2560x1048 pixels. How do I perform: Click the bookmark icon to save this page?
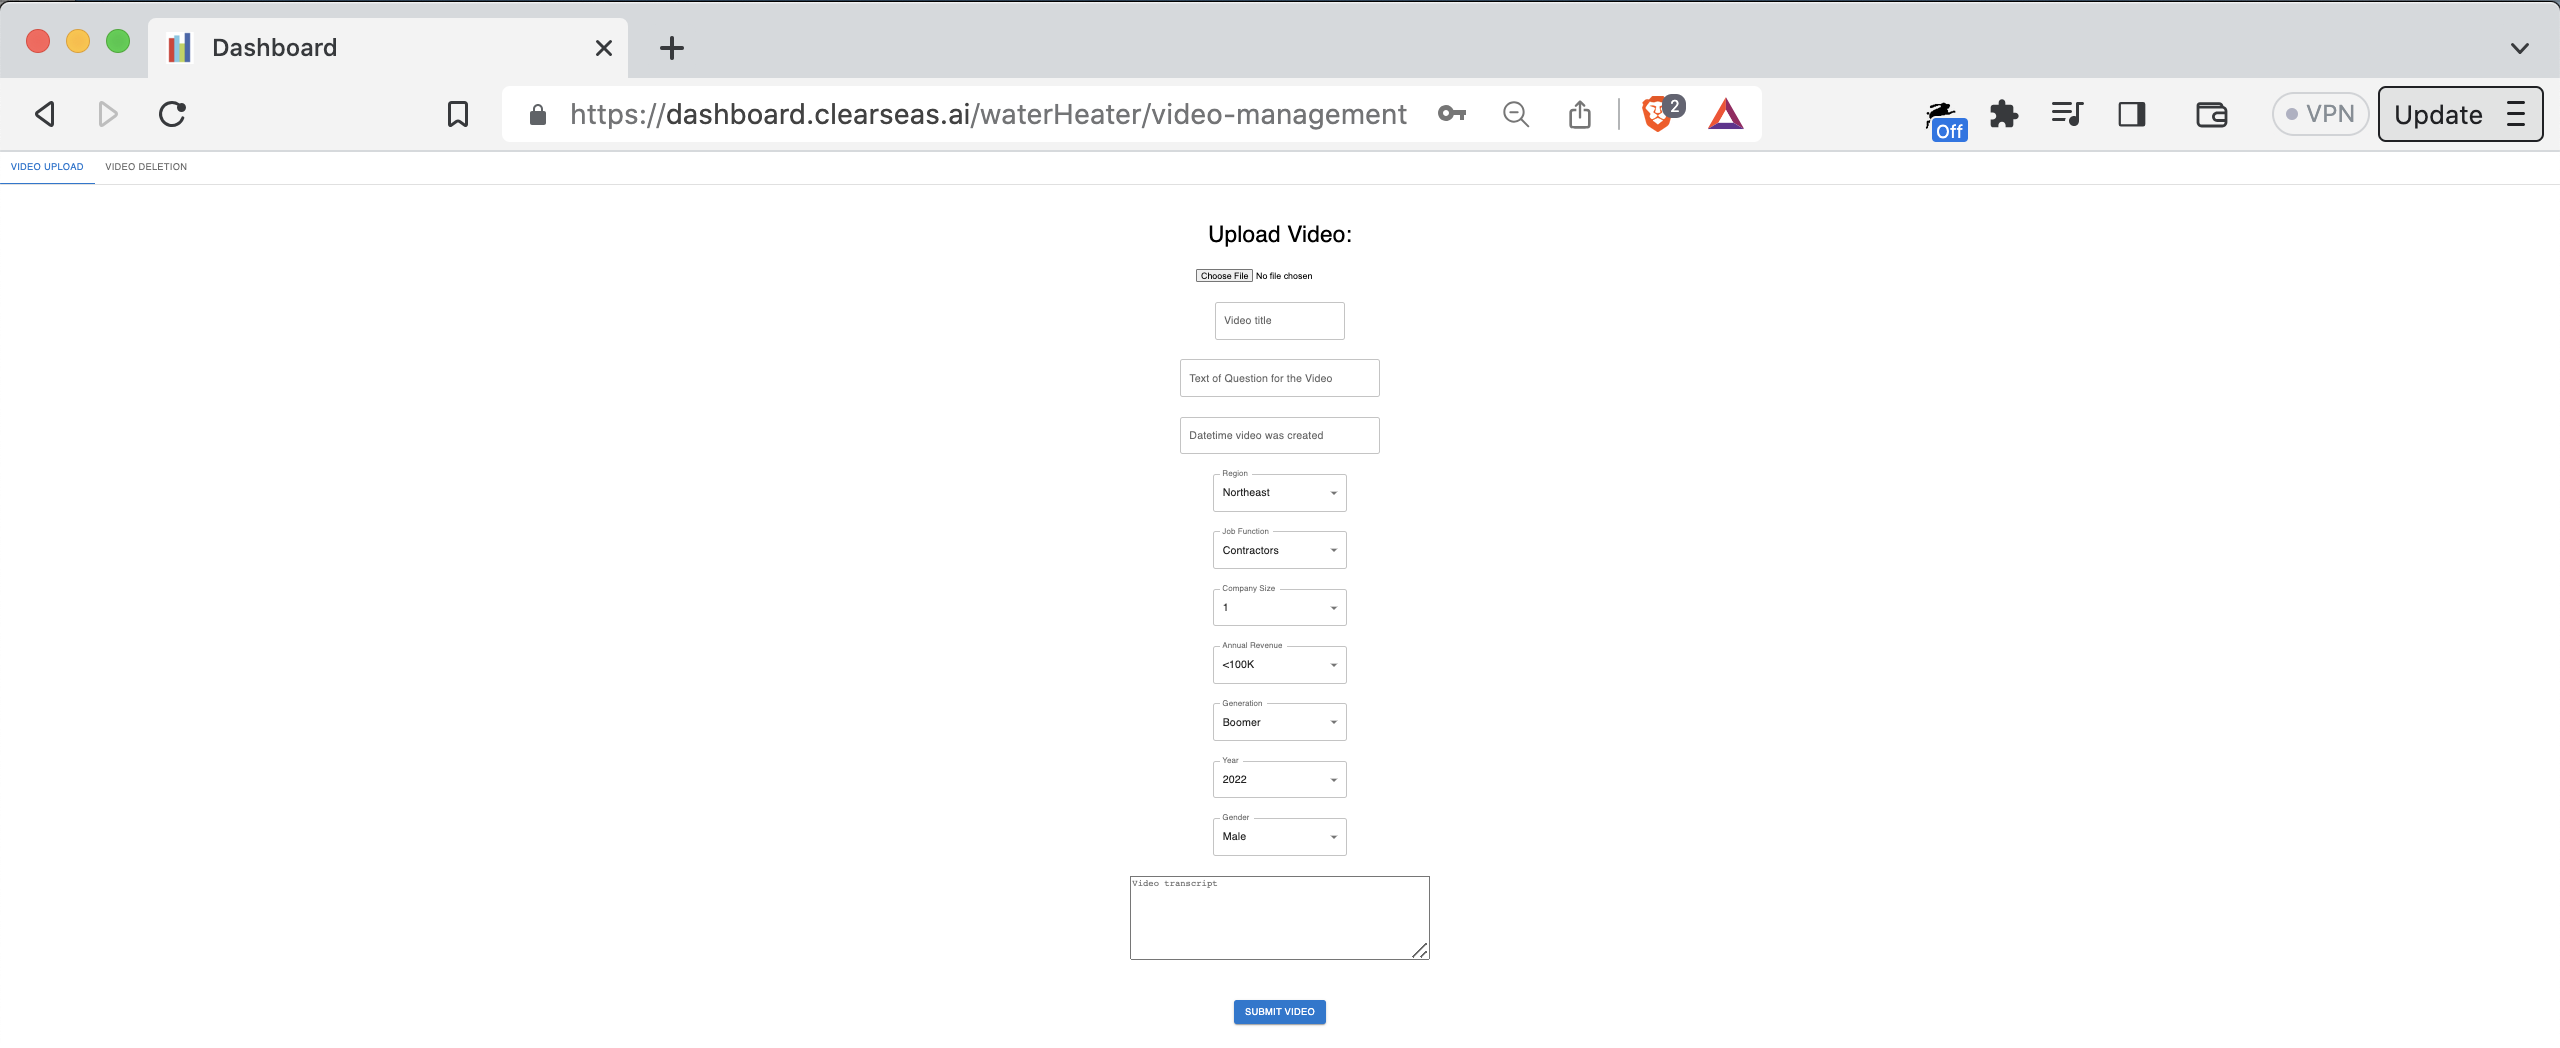tap(456, 113)
